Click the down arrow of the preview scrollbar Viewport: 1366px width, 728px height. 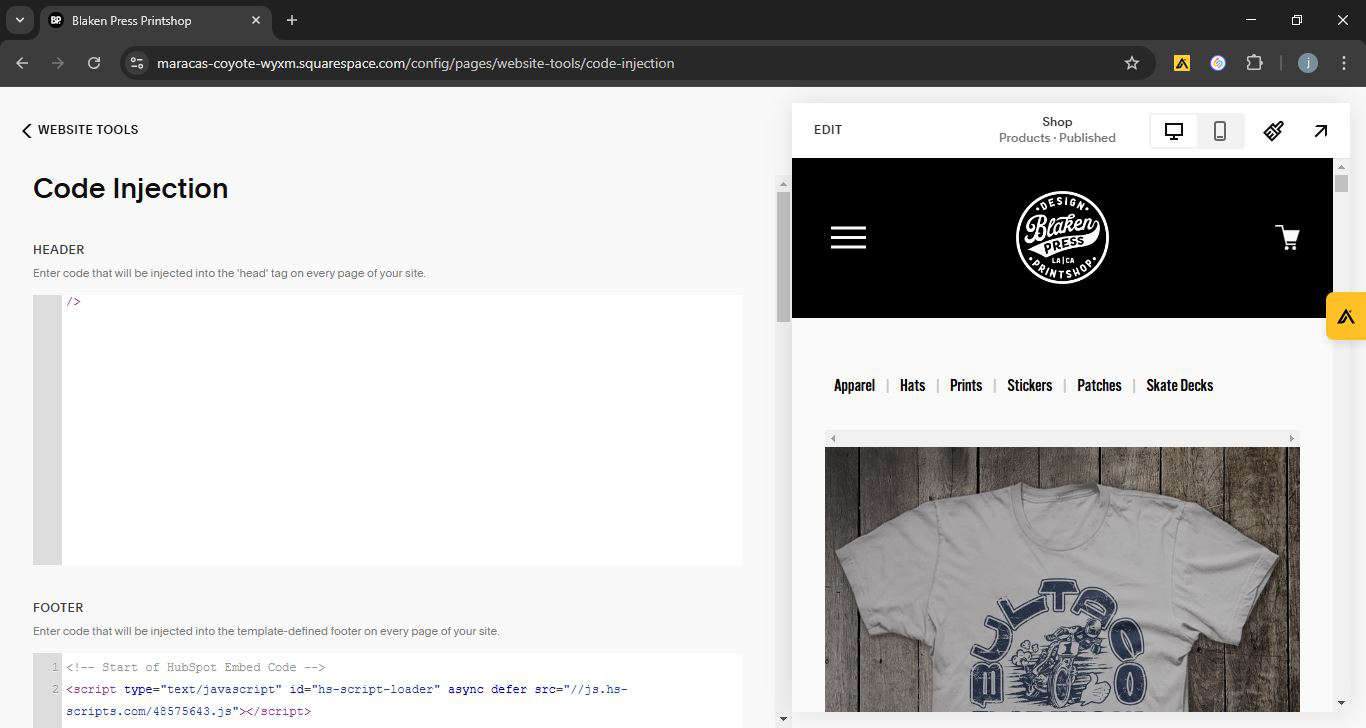[1341, 703]
